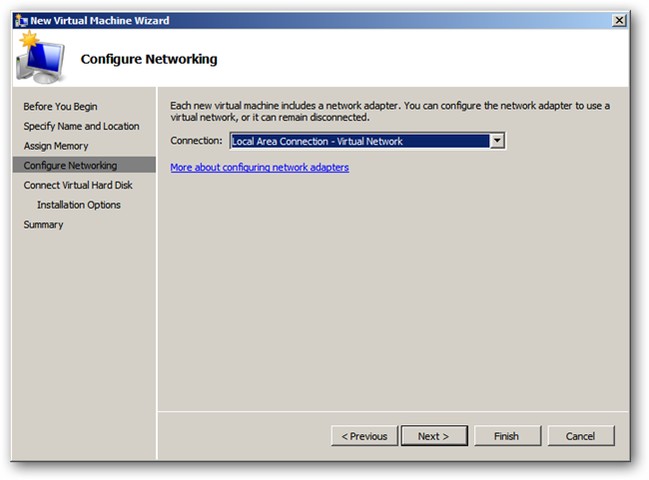Close the New Virtual Machine Wizard
The image size is (649, 480).
tap(619, 20)
